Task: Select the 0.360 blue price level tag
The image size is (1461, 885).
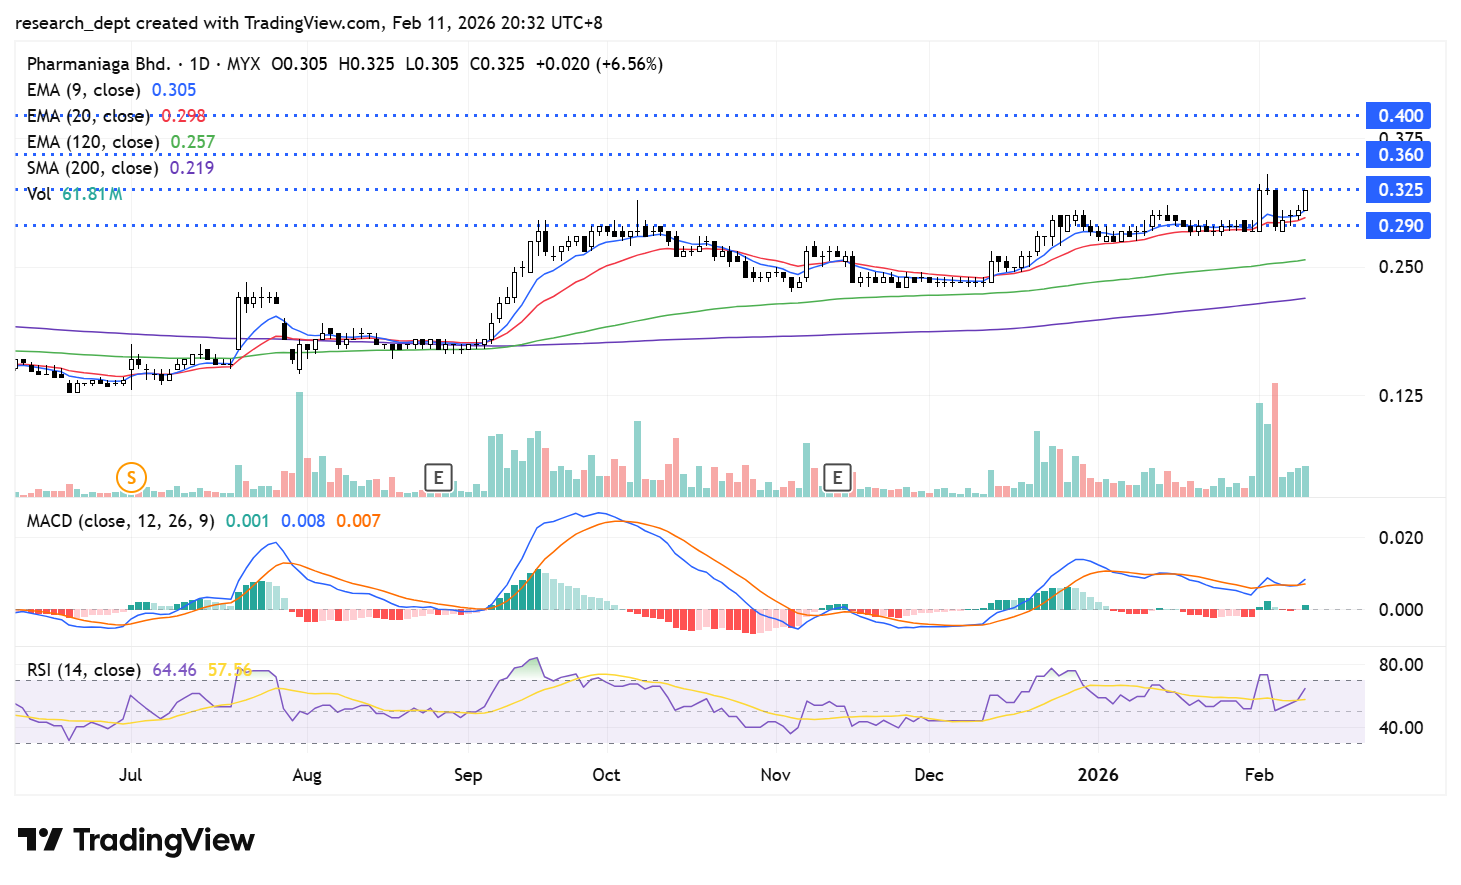Action: [x=1399, y=155]
